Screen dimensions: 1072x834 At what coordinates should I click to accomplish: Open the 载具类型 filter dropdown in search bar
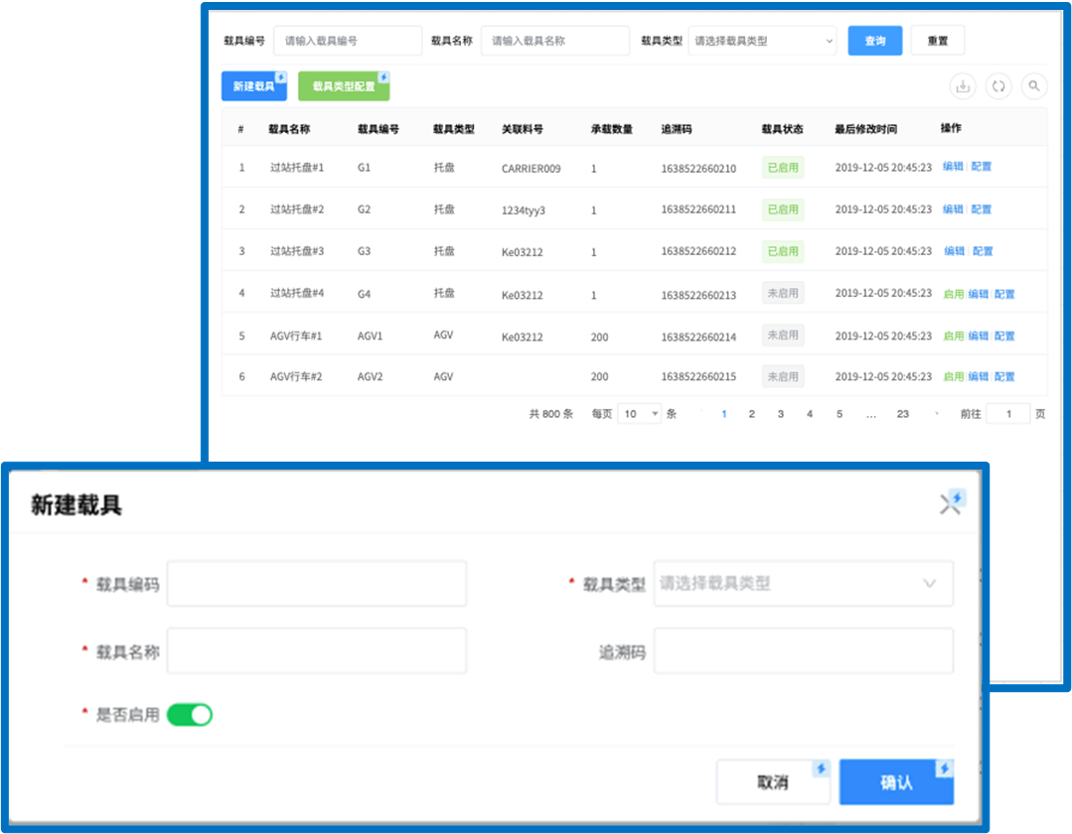click(x=762, y=41)
